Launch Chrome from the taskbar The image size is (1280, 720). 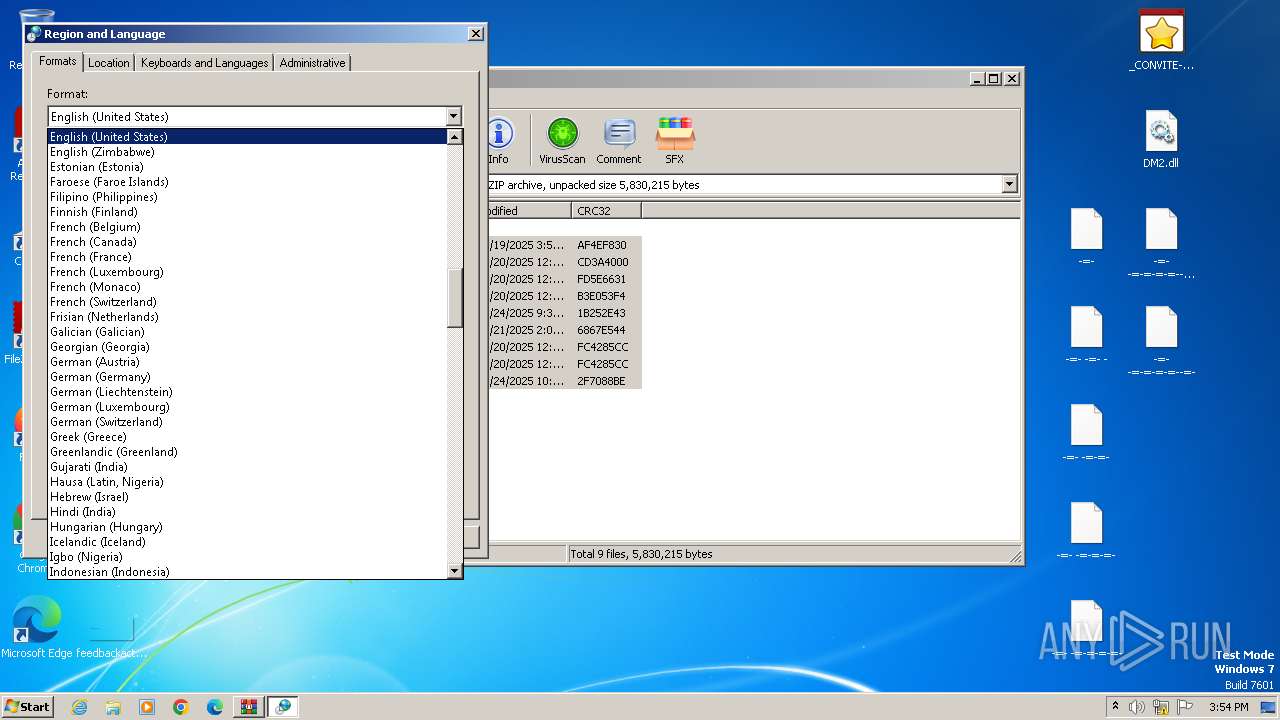(x=181, y=707)
